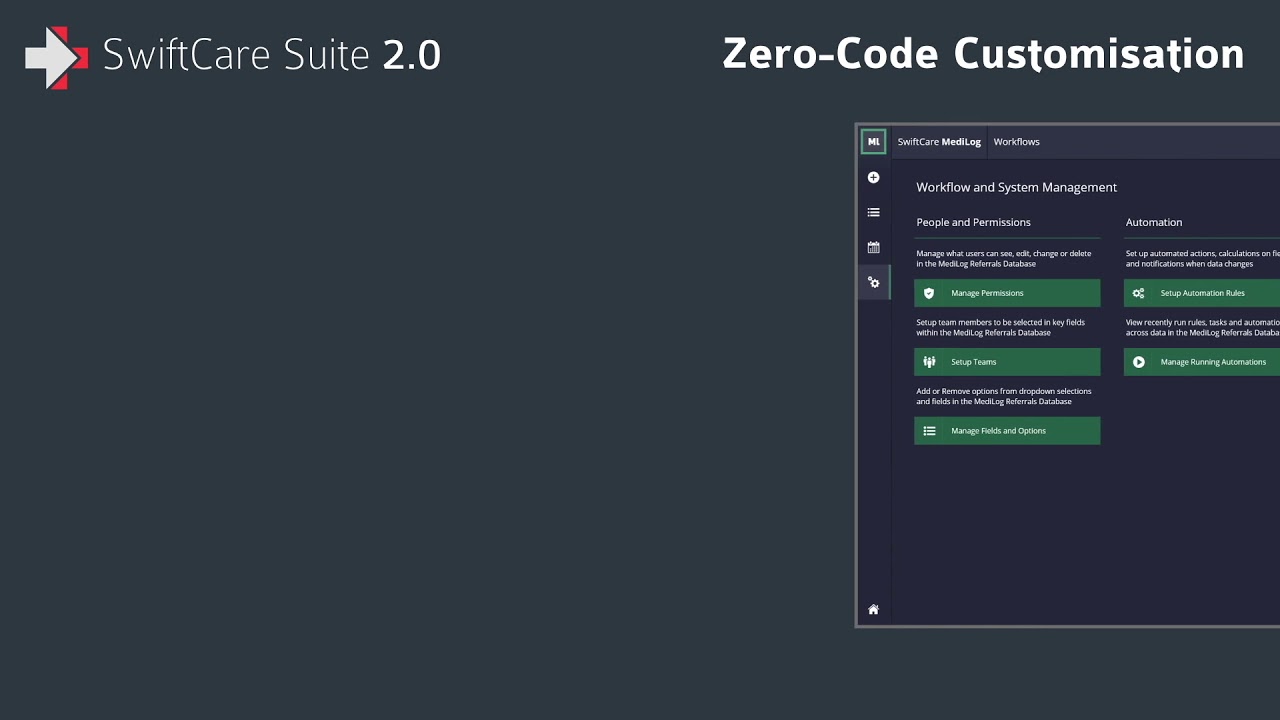Click the ML logo icon in MediLog
Image resolution: width=1280 pixels, height=720 pixels.
point(873,142)
